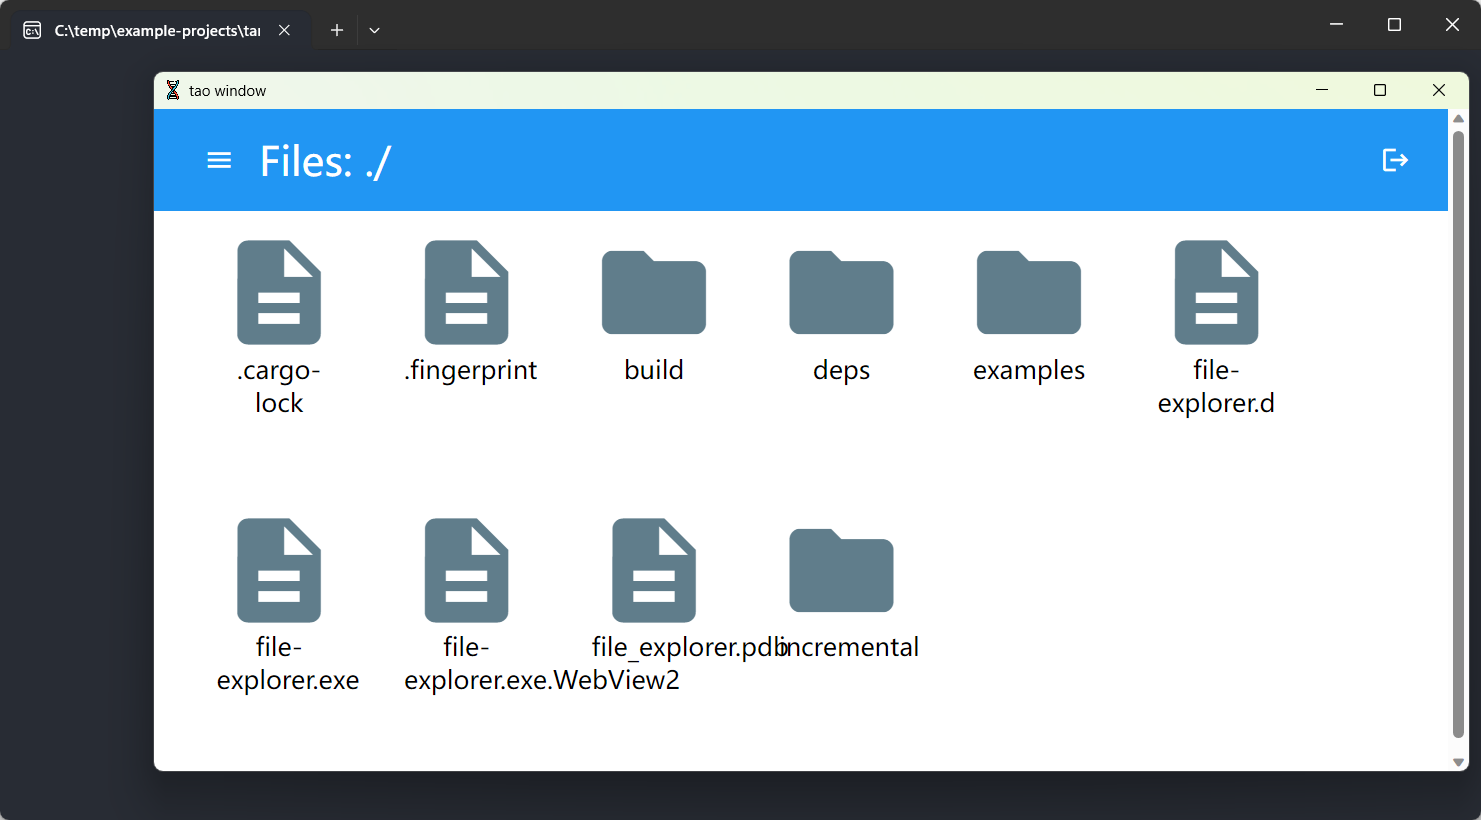Click the Files: ./ header title
Image resolution: width=1481 pixels, height=820 pixels.
pos(325,160)
